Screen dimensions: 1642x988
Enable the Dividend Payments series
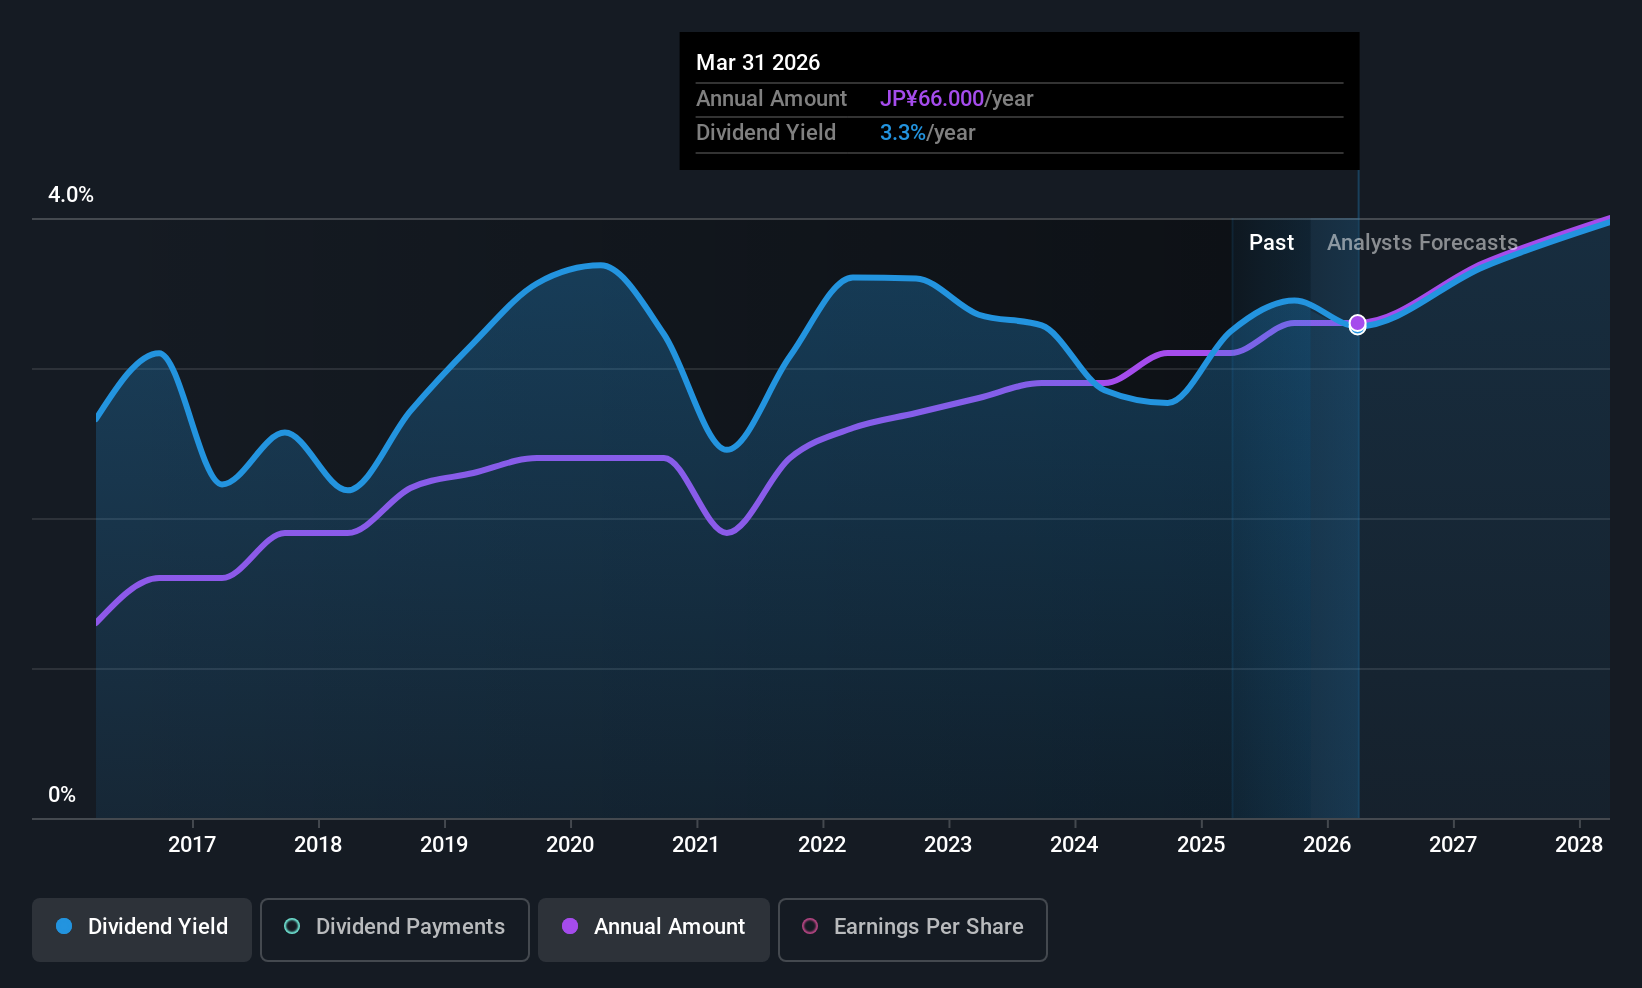pyautogui.click(x=394, y=928)
